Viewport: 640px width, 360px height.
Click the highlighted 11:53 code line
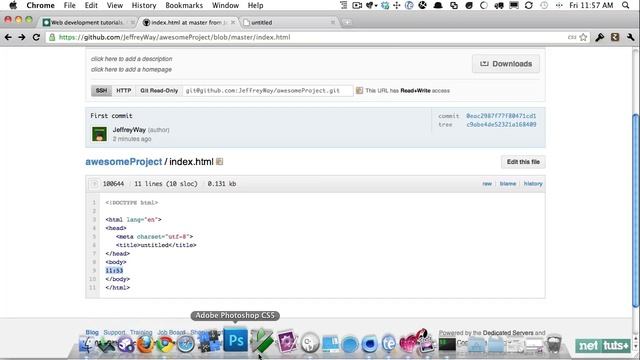[x=114, y=271]
